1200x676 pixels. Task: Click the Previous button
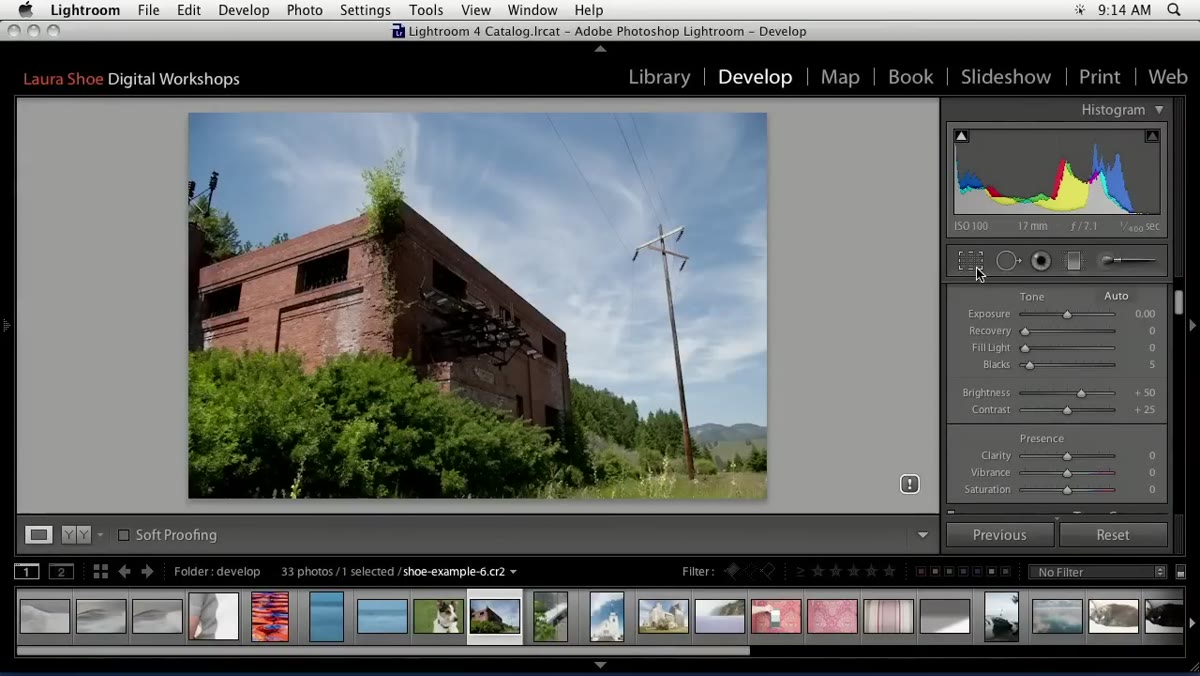pos(1000,535)
